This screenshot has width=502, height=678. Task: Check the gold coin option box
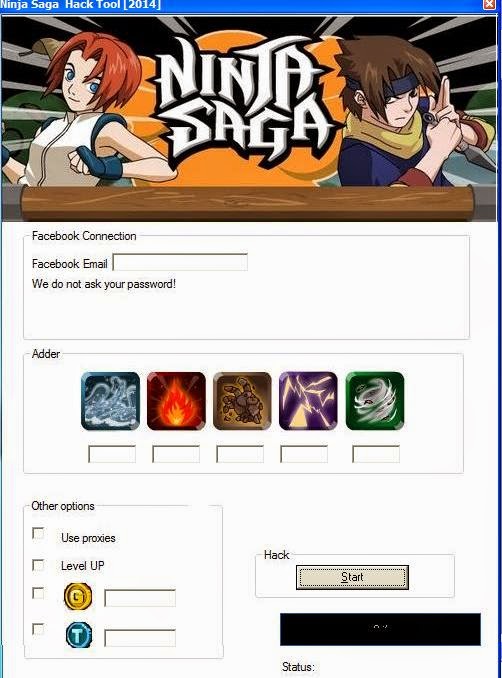[38, 593]
